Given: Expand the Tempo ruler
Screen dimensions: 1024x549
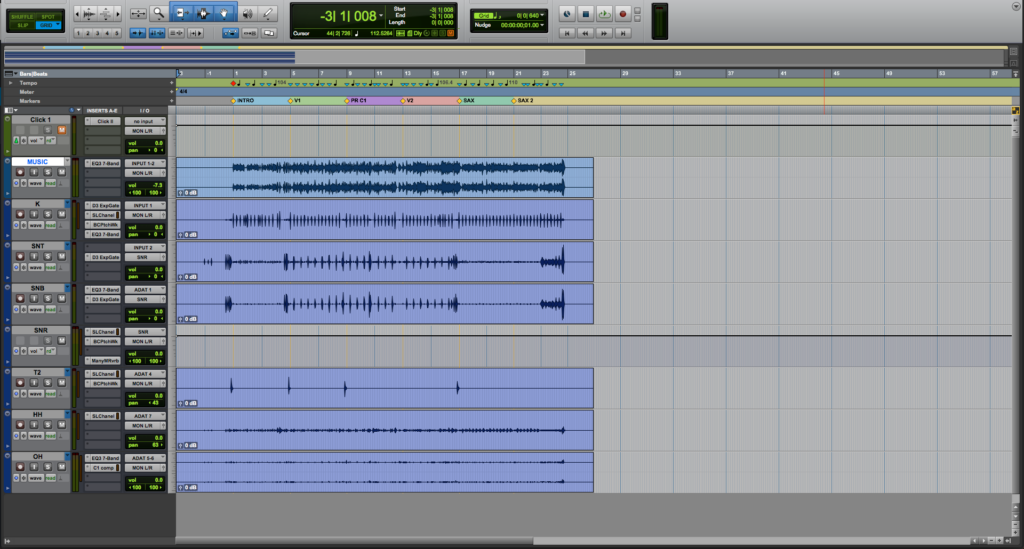Looking at the screenshot, I should pyautogui.click(x=10, y=83).
